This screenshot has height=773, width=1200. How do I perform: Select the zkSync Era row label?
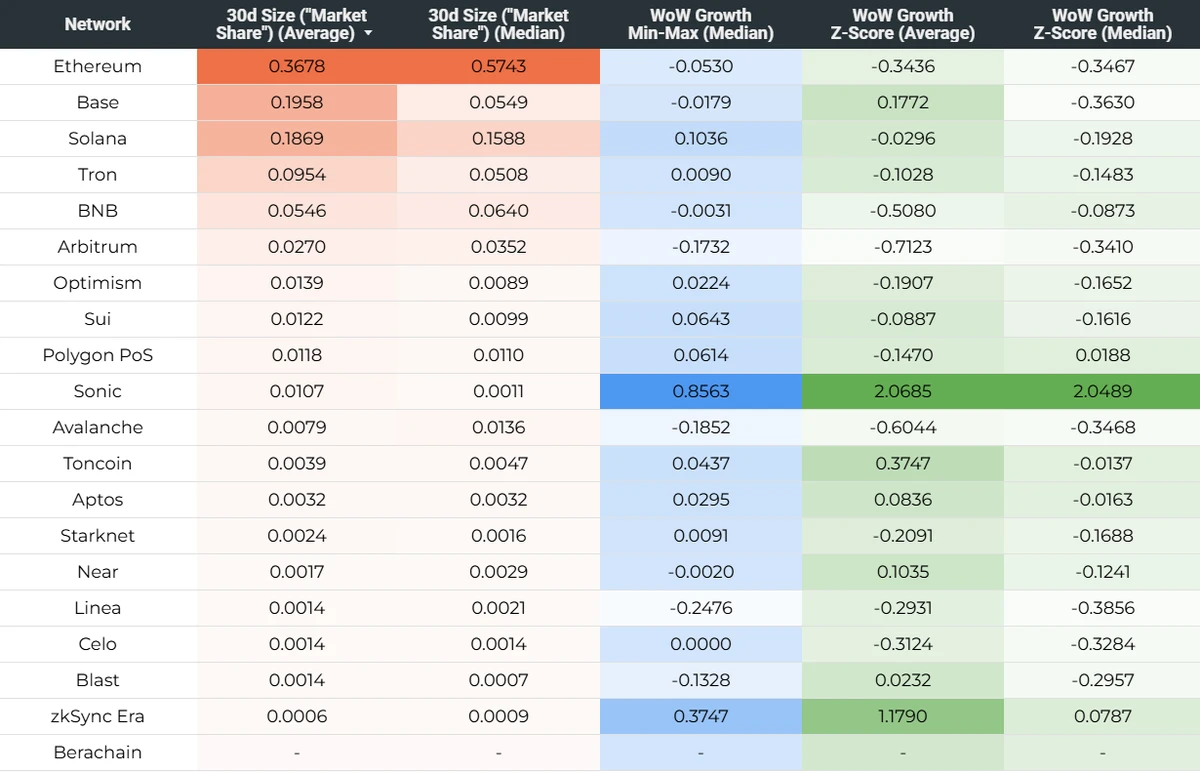[98, 716]
